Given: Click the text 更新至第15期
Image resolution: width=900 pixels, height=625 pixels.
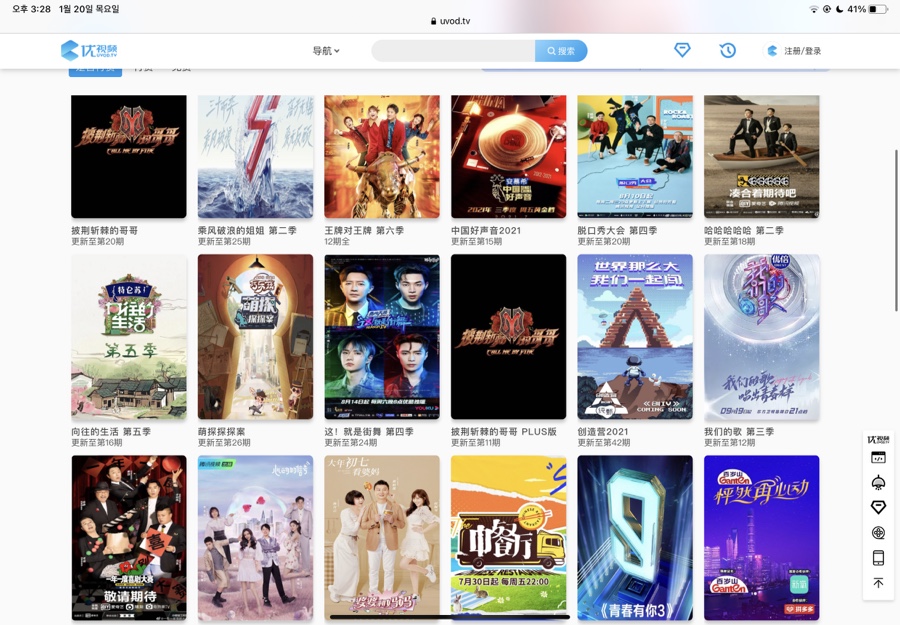Looking at the screenshot, I should click(476, 242).
